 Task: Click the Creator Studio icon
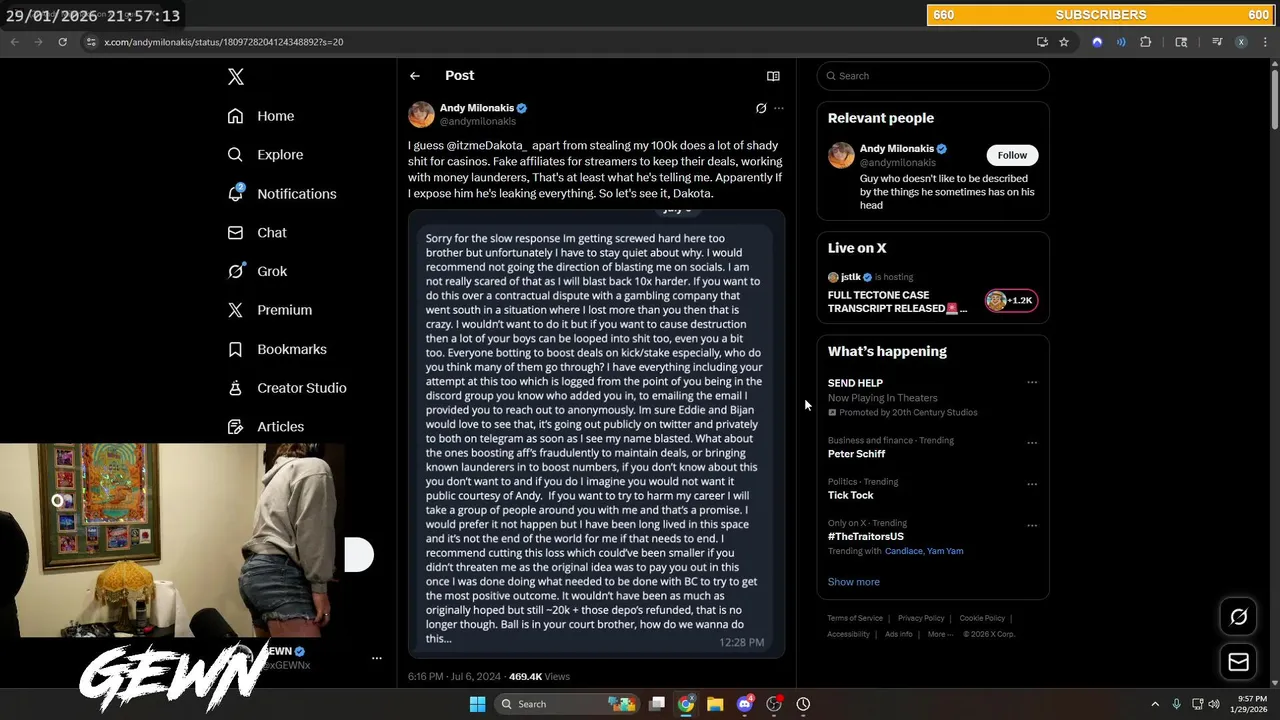[x=235, y=388]
